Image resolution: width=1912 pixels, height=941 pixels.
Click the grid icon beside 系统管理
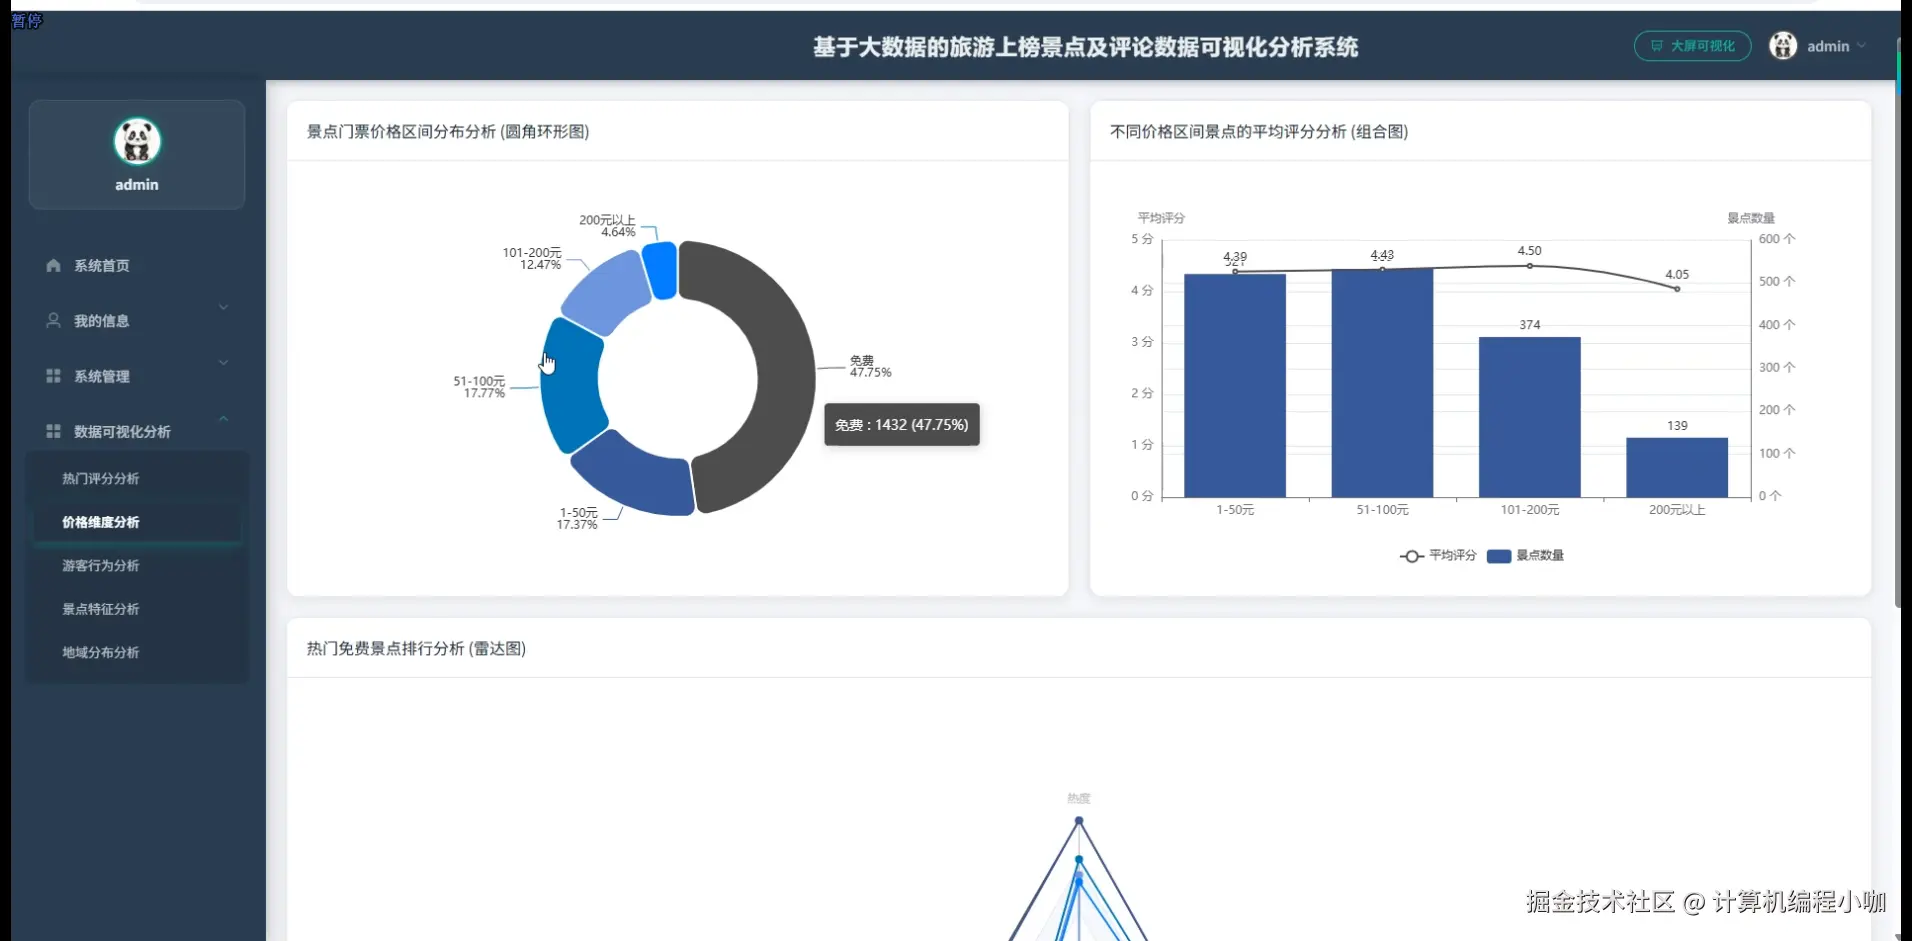click(53, 376)
